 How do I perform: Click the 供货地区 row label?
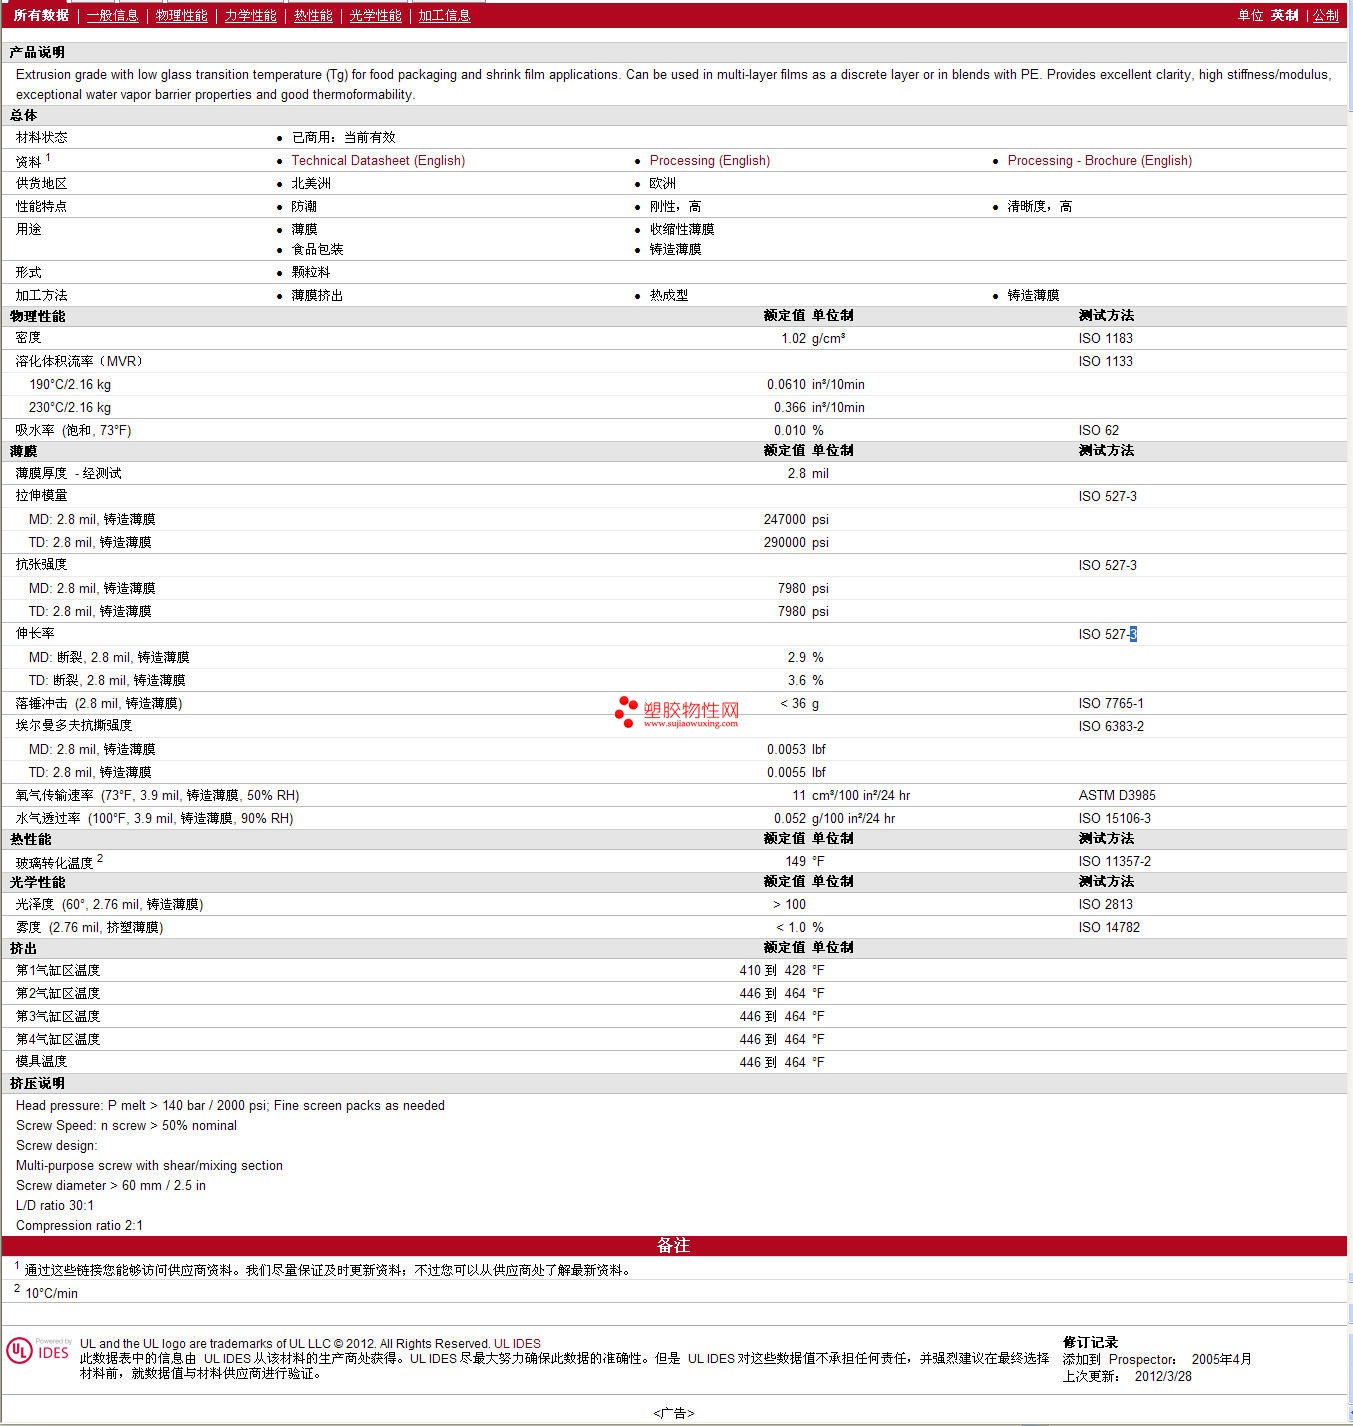coord(41,183)
